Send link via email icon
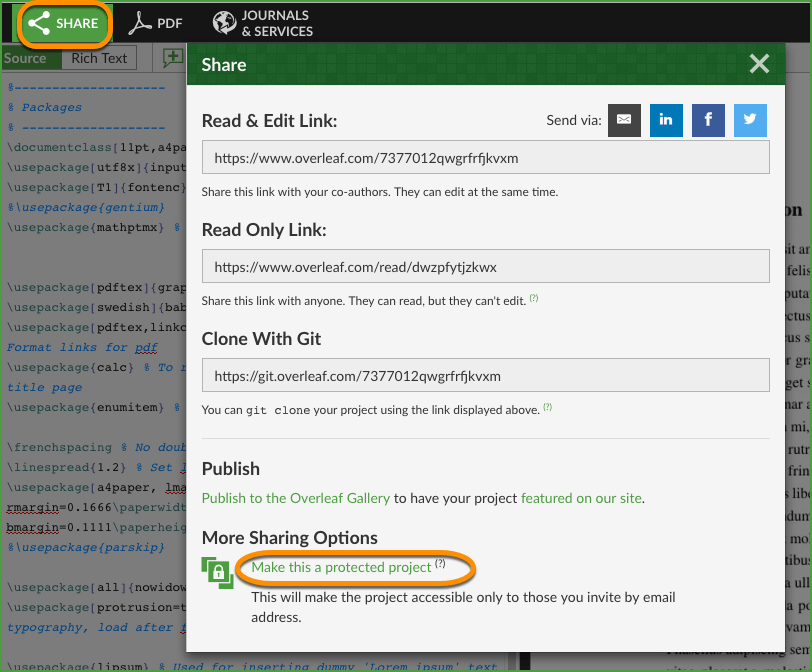The height and width of the screenshot is (672, 812). point(625,120)
